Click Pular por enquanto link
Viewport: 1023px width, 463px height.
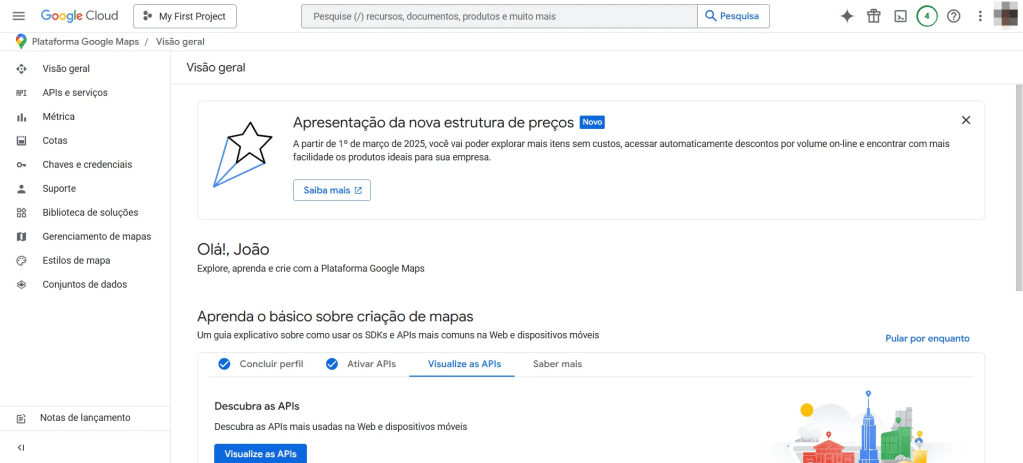[x=927, y=338]
